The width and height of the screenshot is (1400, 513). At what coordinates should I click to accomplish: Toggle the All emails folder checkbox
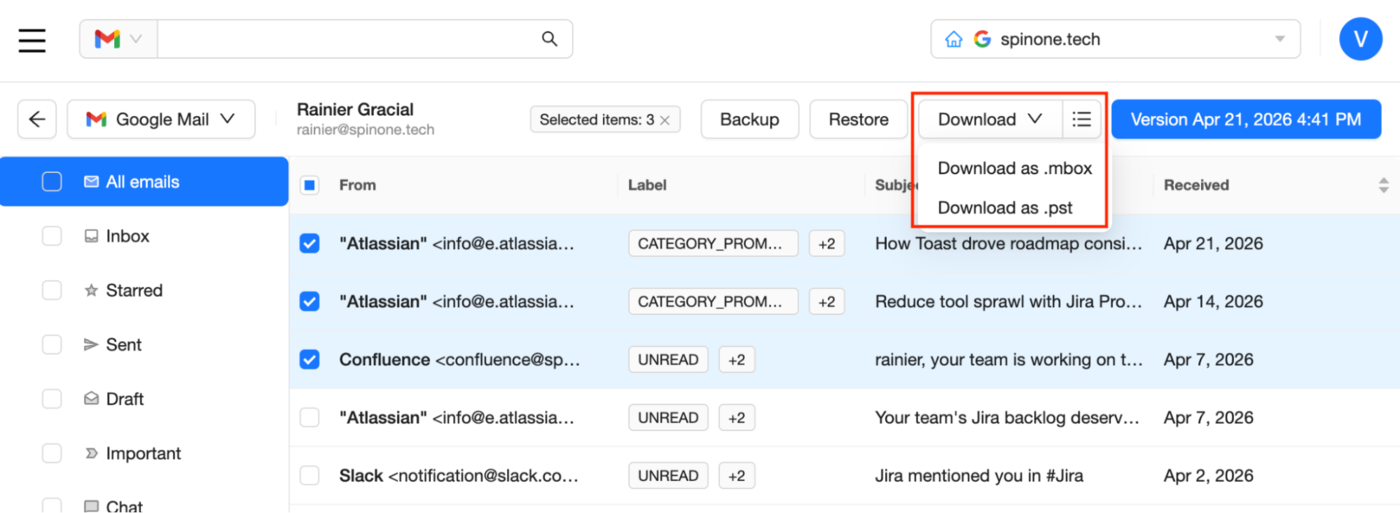(x=52, y=182)
